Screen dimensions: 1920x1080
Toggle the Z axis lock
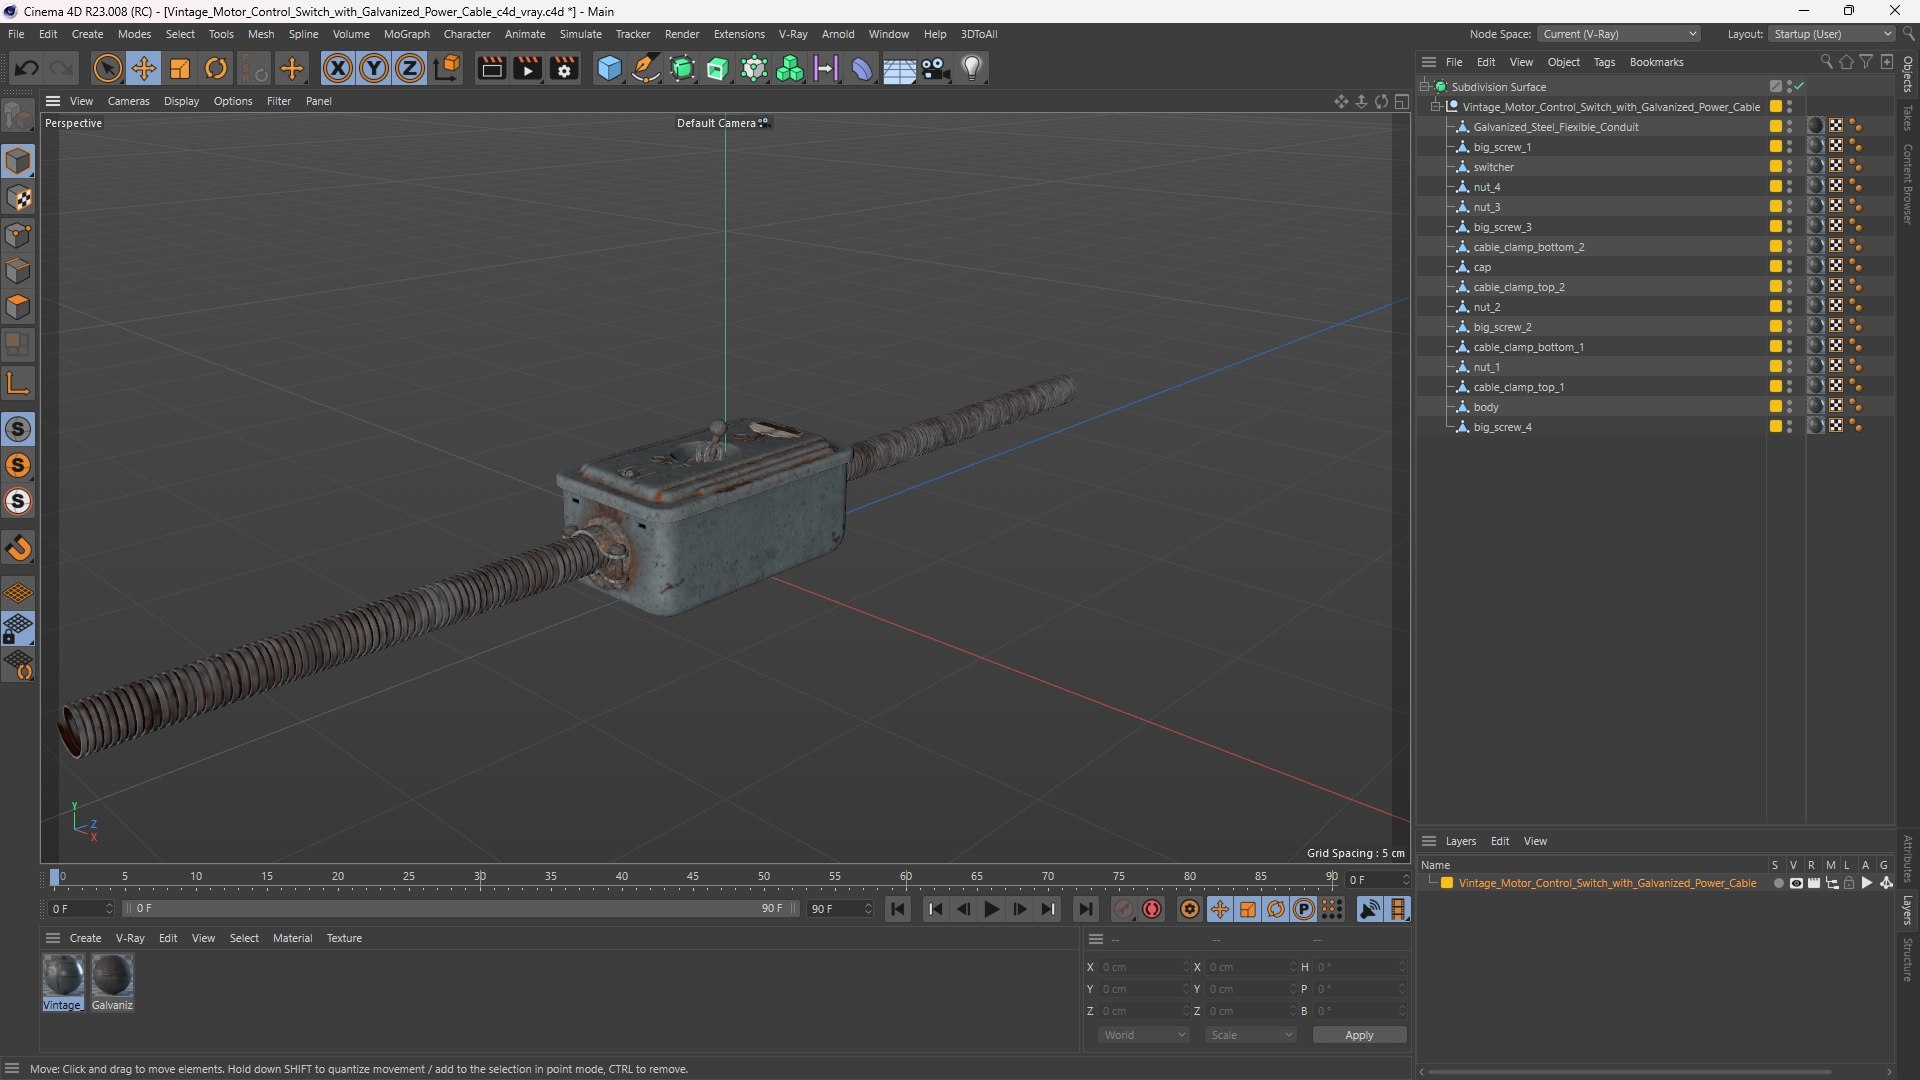click(x=410, y=68)
